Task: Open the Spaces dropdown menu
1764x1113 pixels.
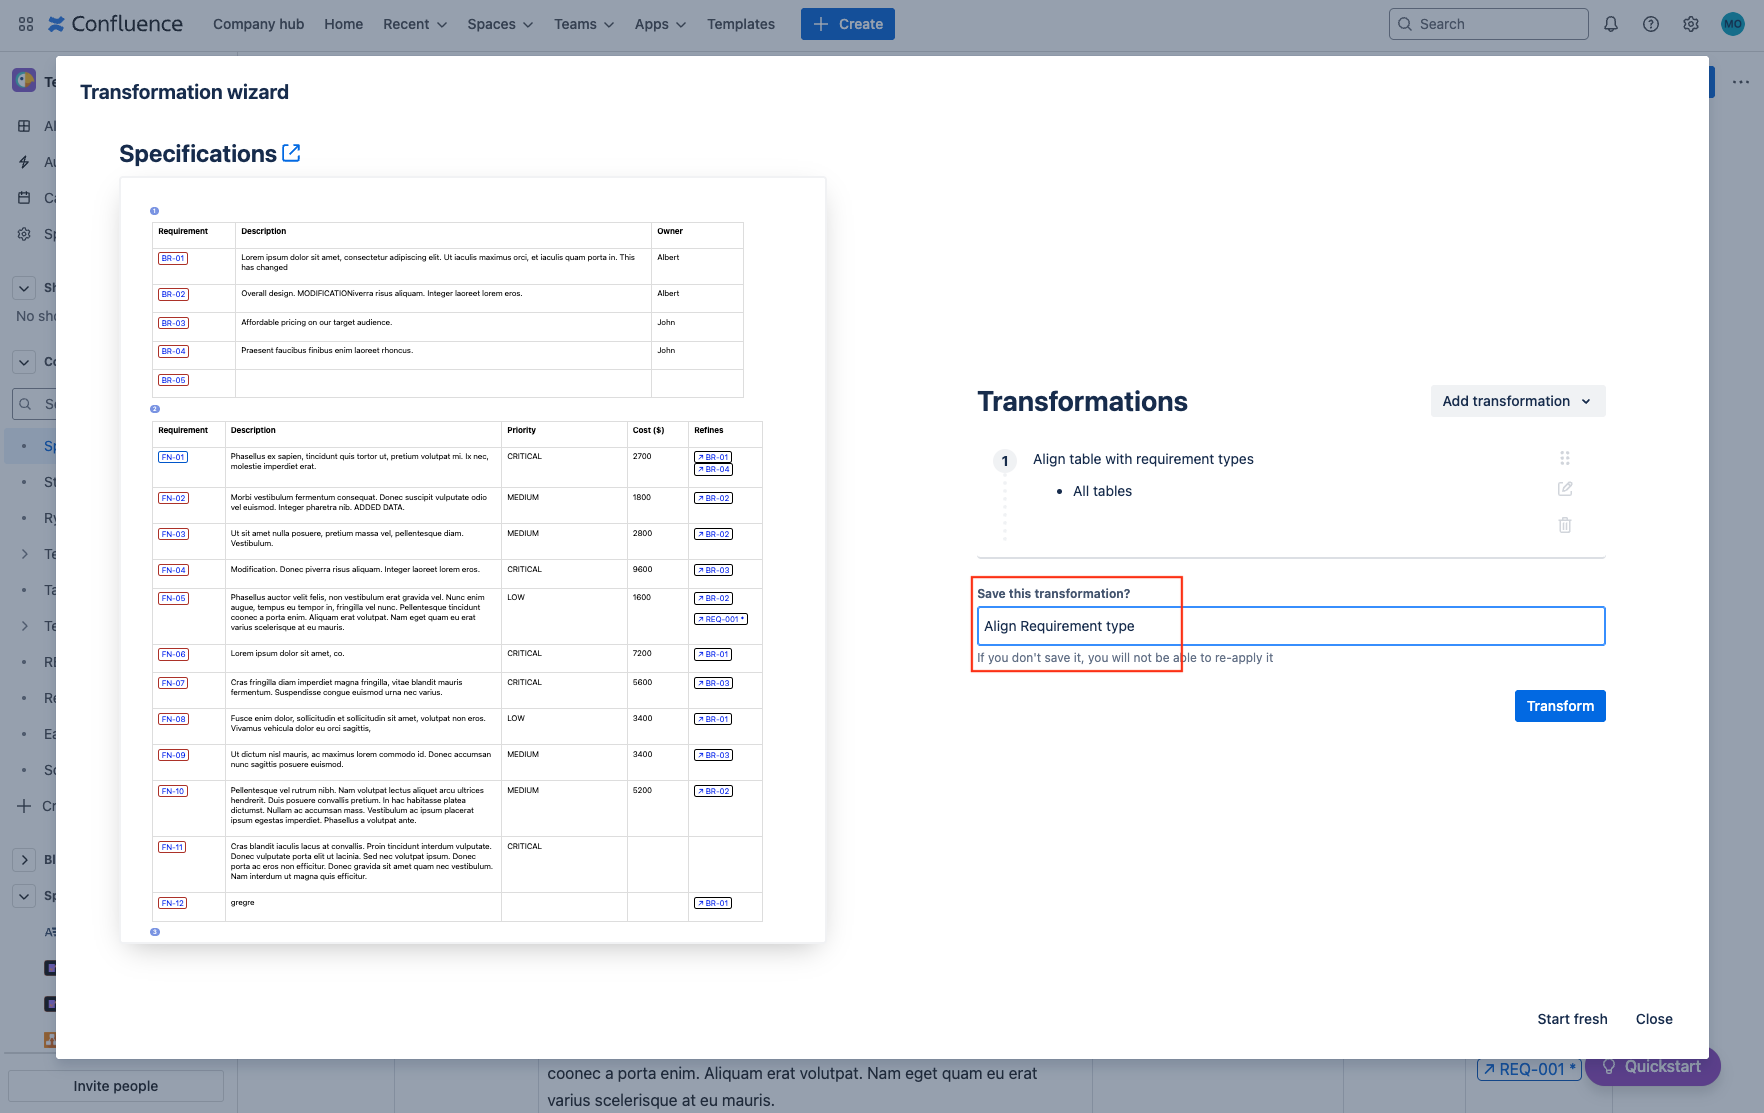Action: pos(499,23)
